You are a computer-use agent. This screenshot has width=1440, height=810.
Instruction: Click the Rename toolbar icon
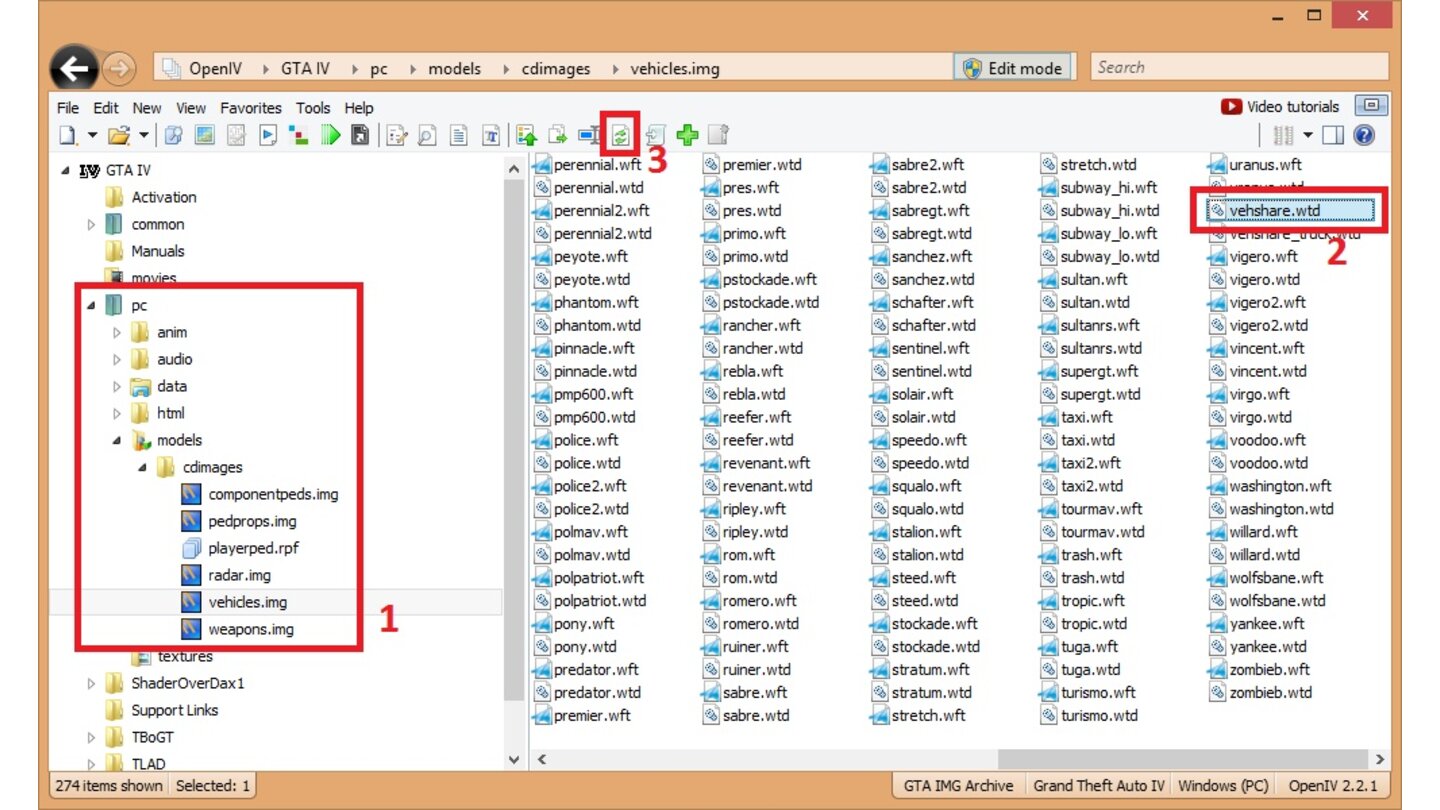pyautogui.click(x=590, y=135)
